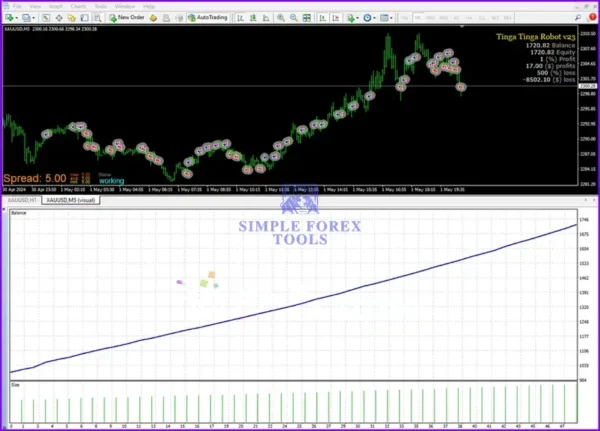The width and height of the screenshot is (600, 431).
Task: Click the Tinga Tinga Robot v23 title
Action: (x=535, y=37)
